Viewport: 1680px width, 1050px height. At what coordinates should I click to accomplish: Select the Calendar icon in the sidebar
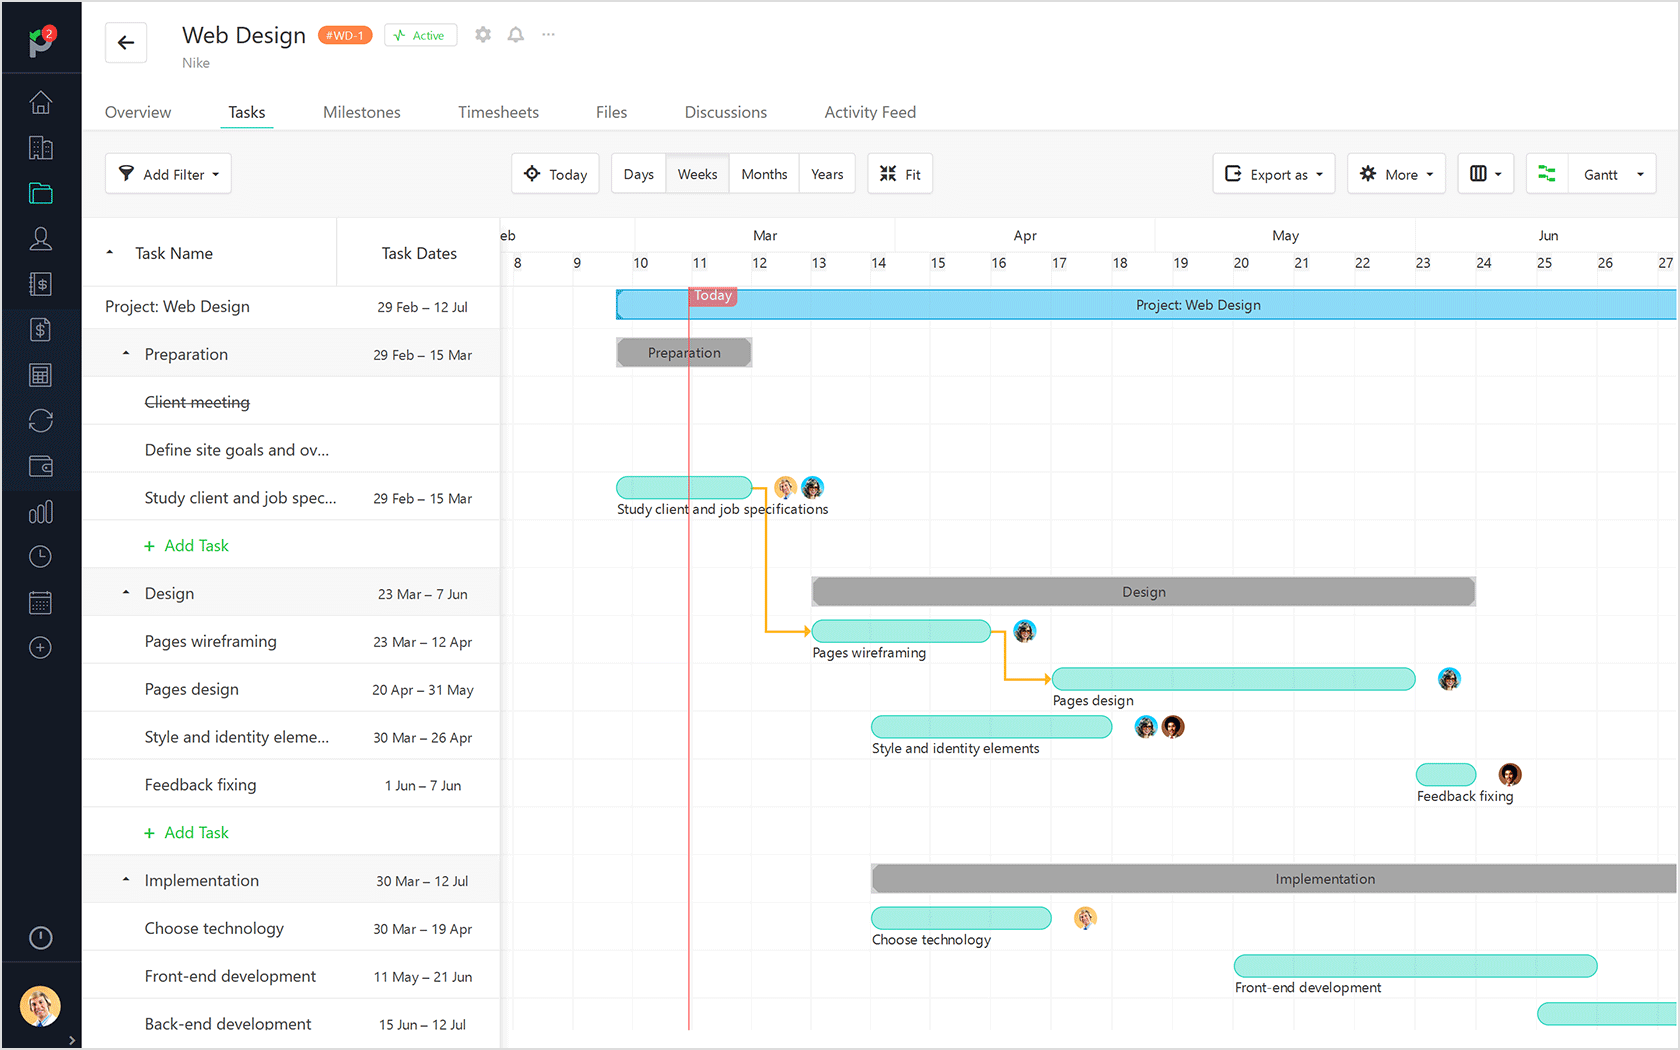(x=40, y=601)
